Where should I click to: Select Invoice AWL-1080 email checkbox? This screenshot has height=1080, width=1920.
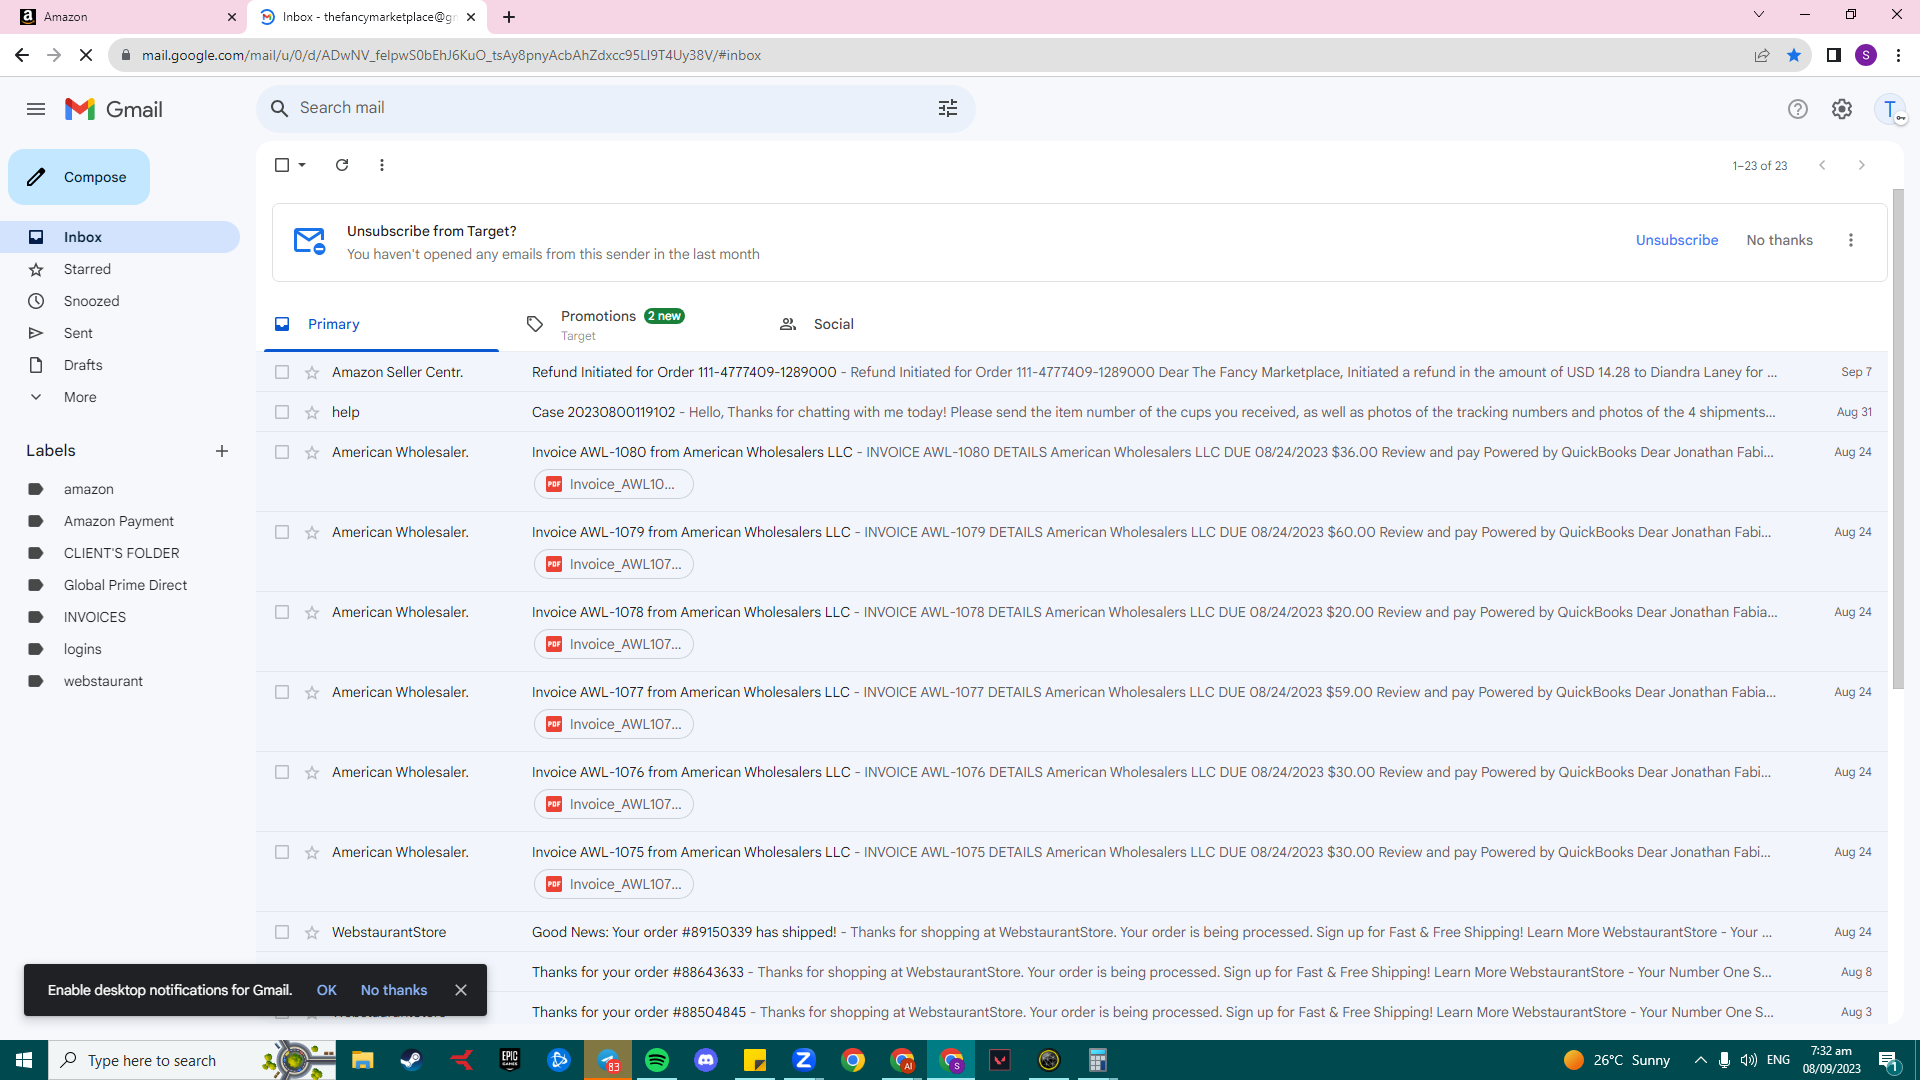(x=282, y=452)
